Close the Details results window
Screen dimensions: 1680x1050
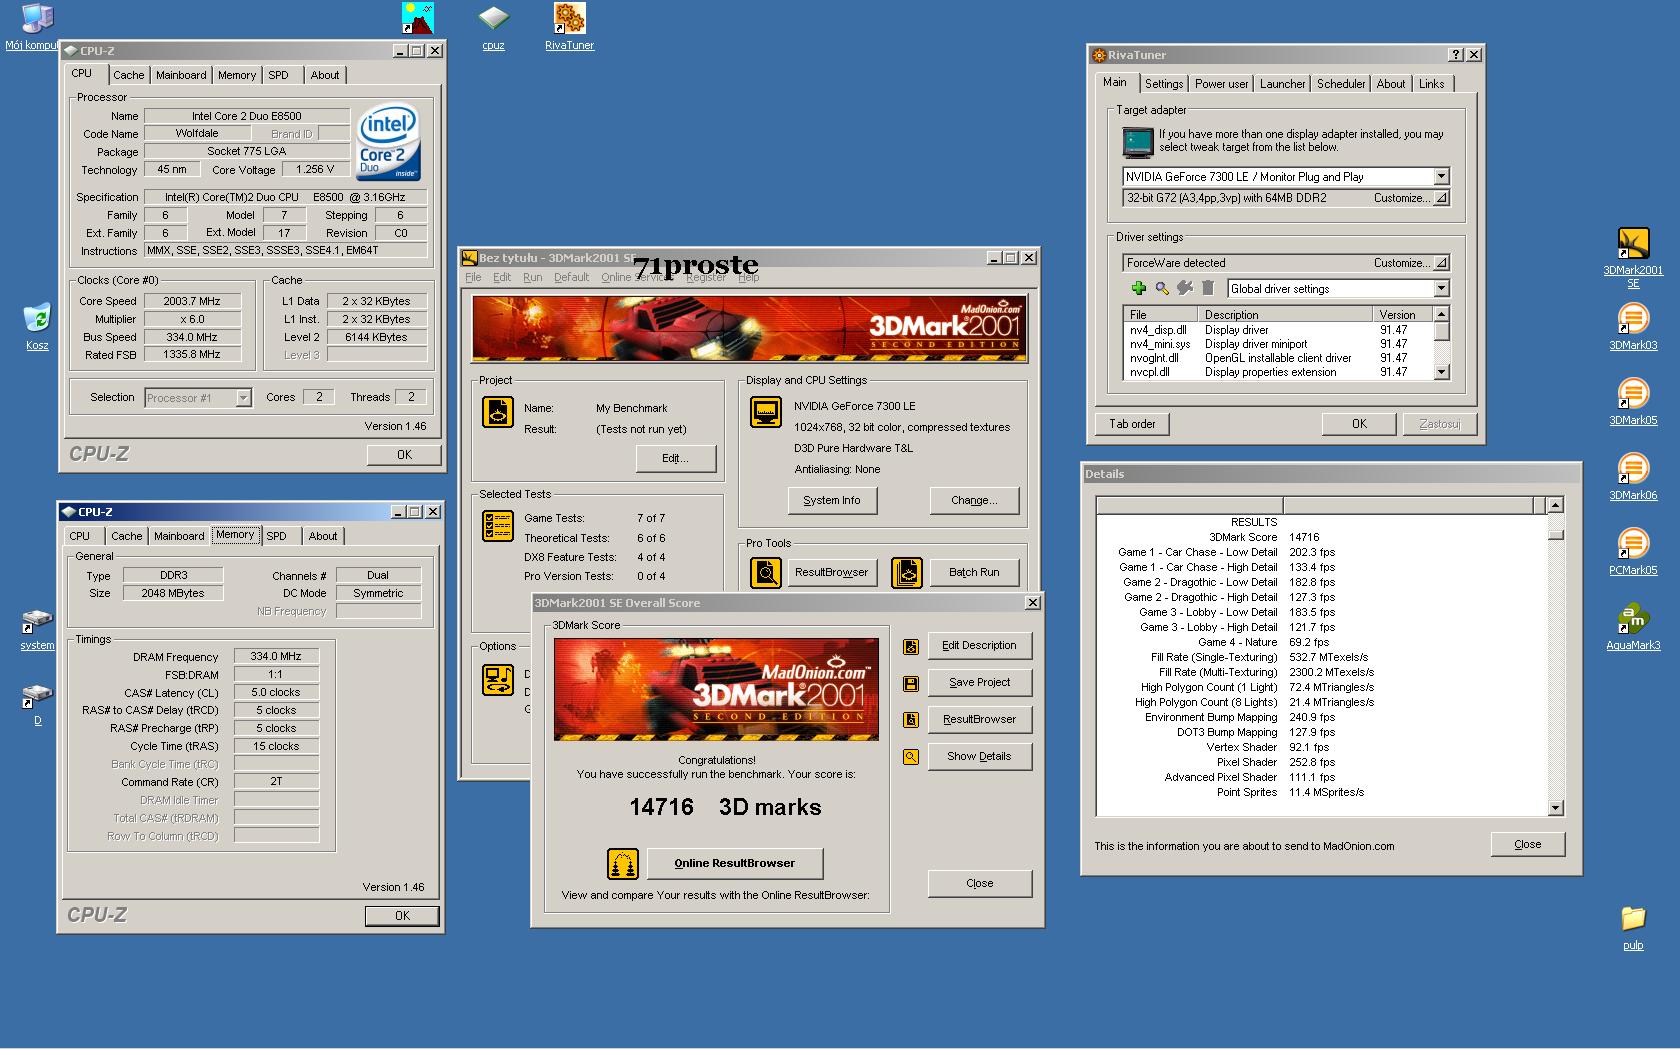[1528, 844]
